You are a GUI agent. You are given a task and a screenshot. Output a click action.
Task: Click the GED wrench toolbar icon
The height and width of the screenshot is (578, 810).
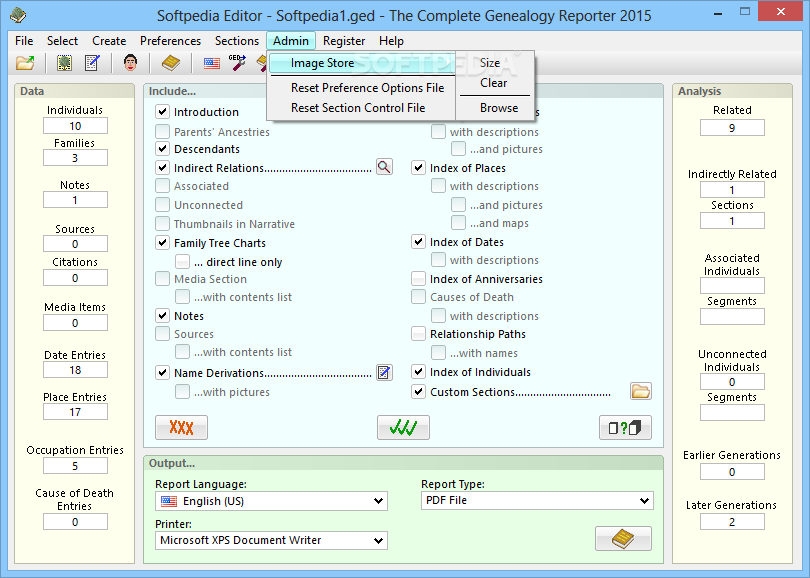coord(237,63)
